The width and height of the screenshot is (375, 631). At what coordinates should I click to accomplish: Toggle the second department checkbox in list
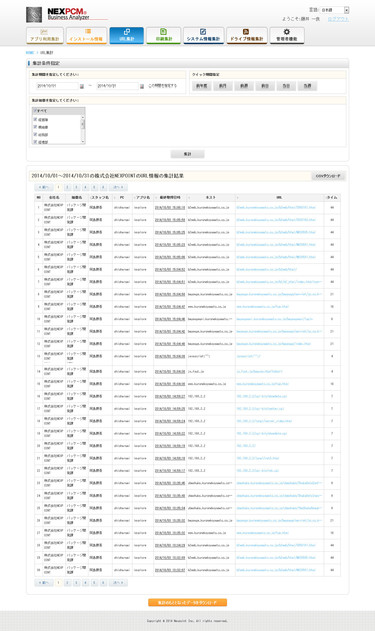(35, 127)
